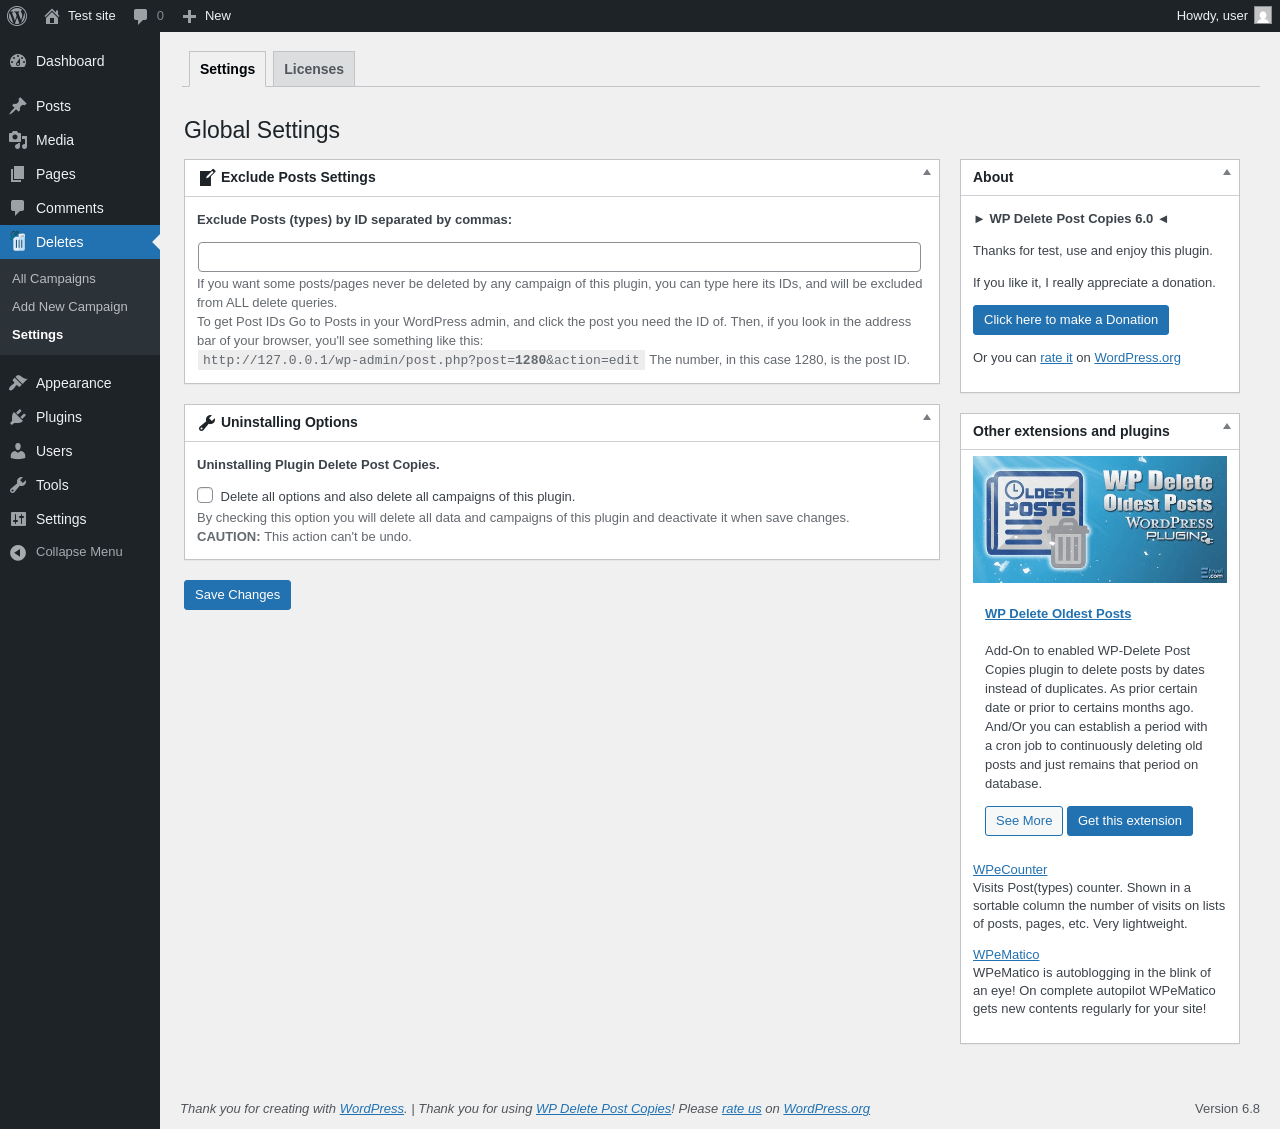Open the WPeMatico link
Screen dimensions: 1280x1129
tap(1006, 955)
